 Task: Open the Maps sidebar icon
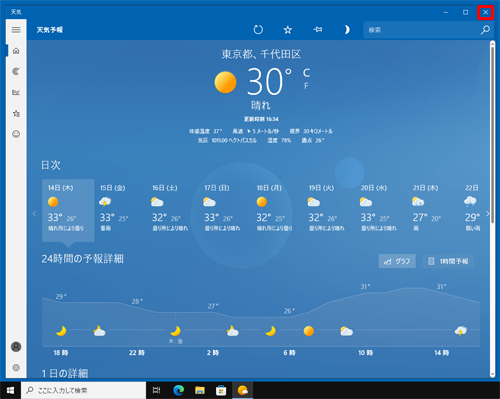(x=16, y=71)
